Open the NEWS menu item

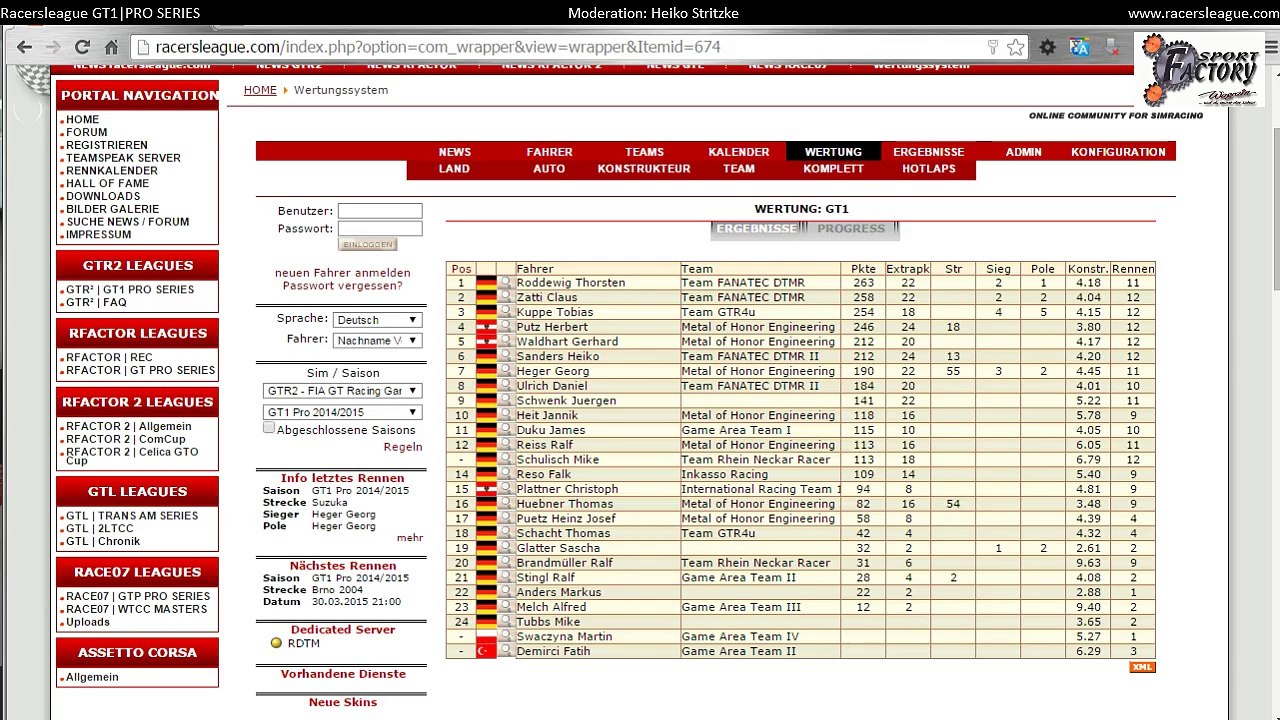point(454,152)
